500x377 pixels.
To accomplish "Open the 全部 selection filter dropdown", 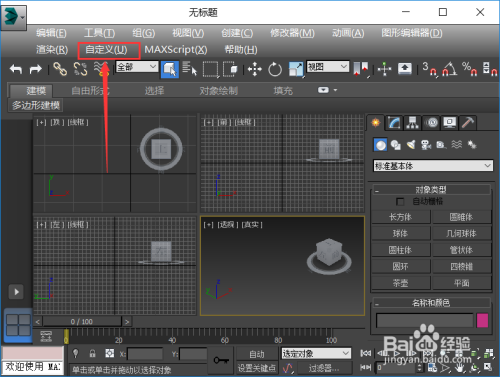I will pyautogui.click(x=137, y=67).
